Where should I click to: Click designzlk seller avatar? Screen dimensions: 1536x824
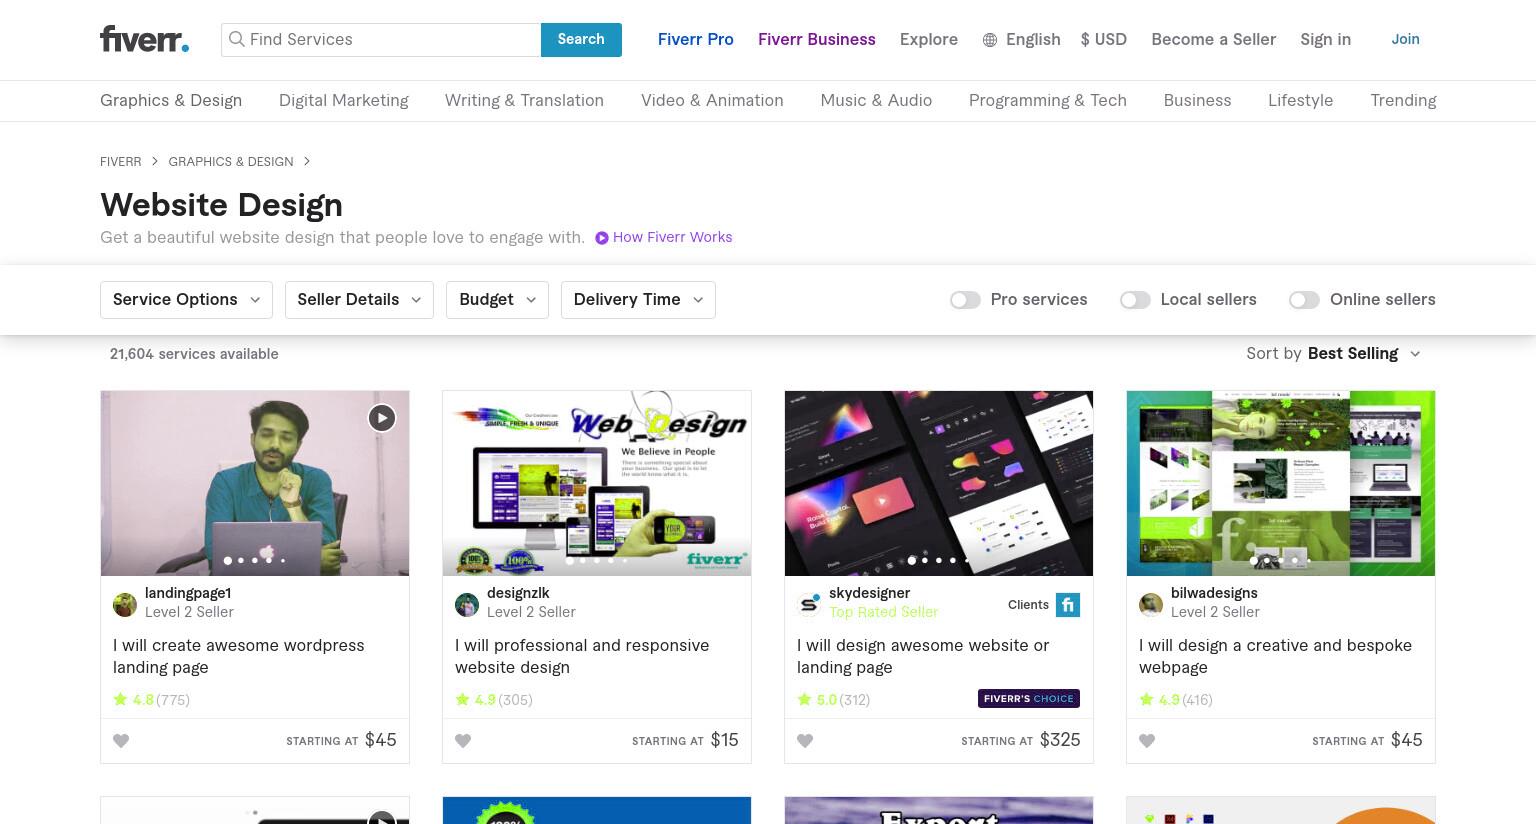(467, 604)
